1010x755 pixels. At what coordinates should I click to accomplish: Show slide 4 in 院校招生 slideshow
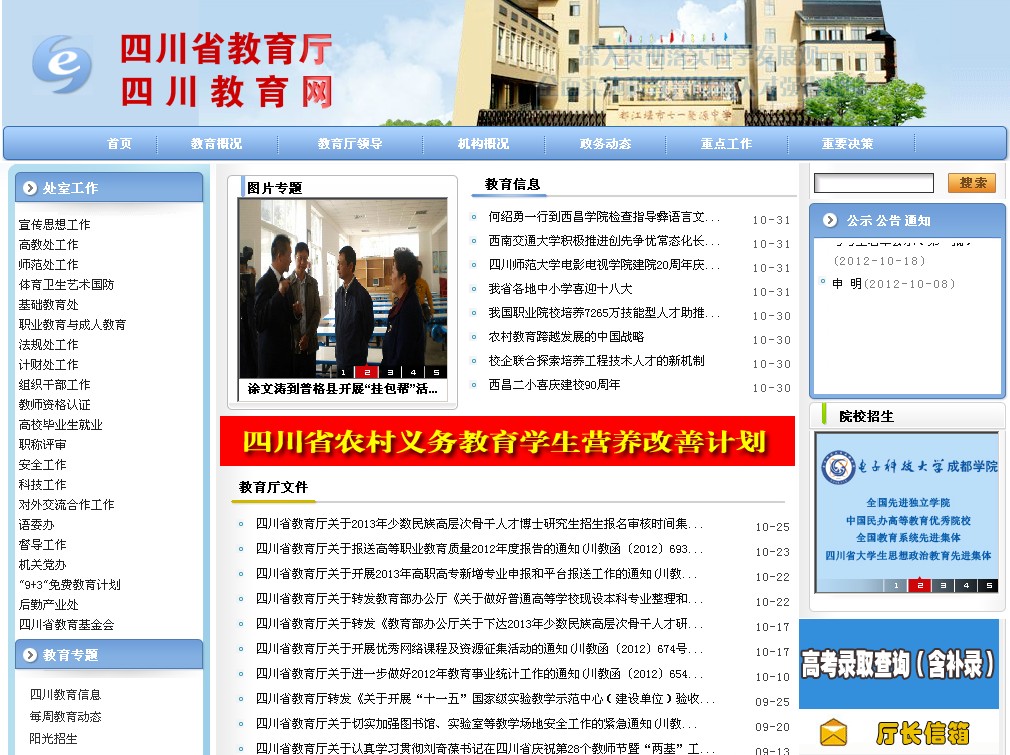(966, 585)
